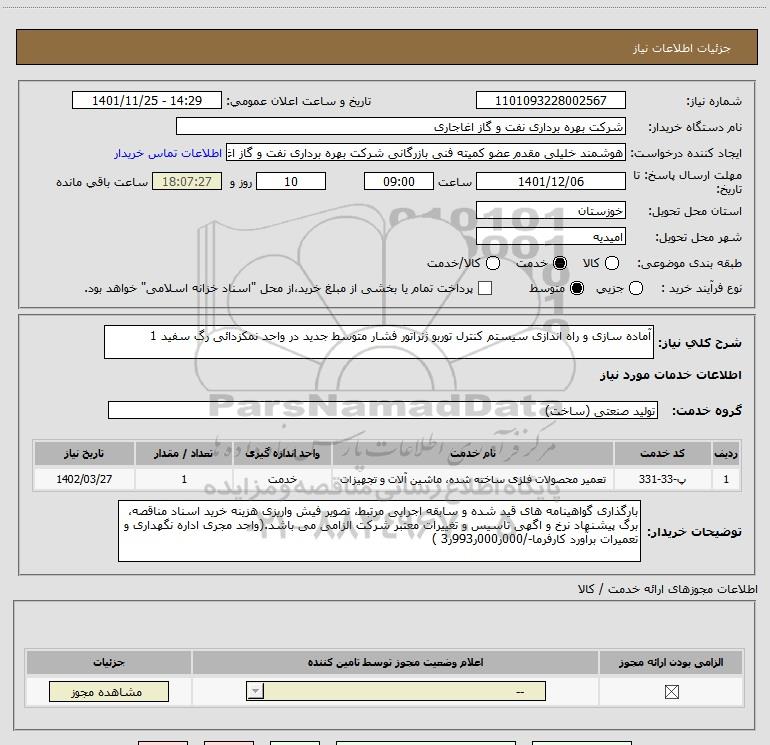The width and height of the screenshot is (770, 745).
Task: Click the deadline hour 09:00 field
Action: 399,181
